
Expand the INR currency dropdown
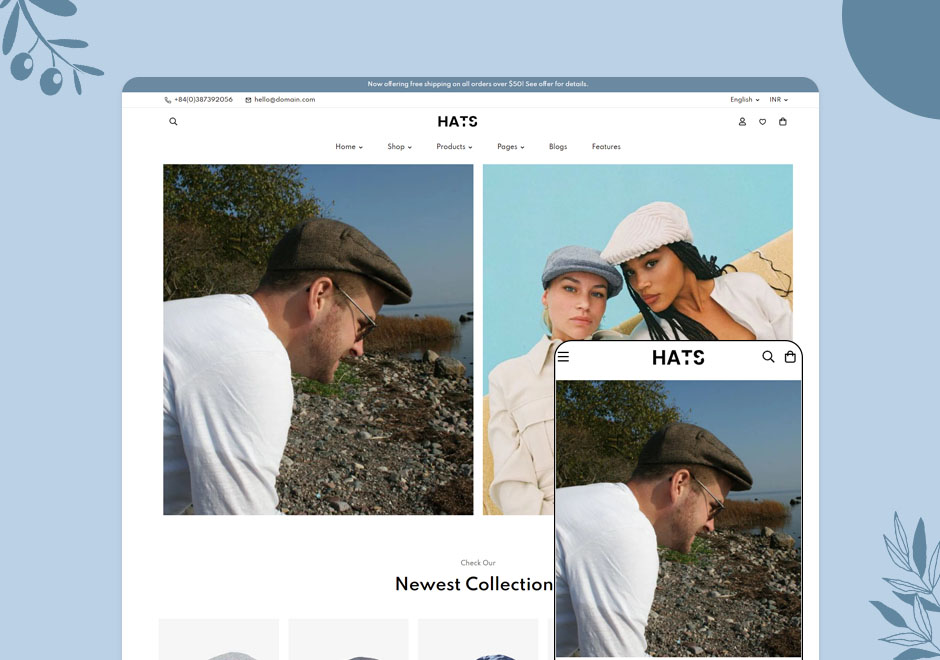[779, 100]
